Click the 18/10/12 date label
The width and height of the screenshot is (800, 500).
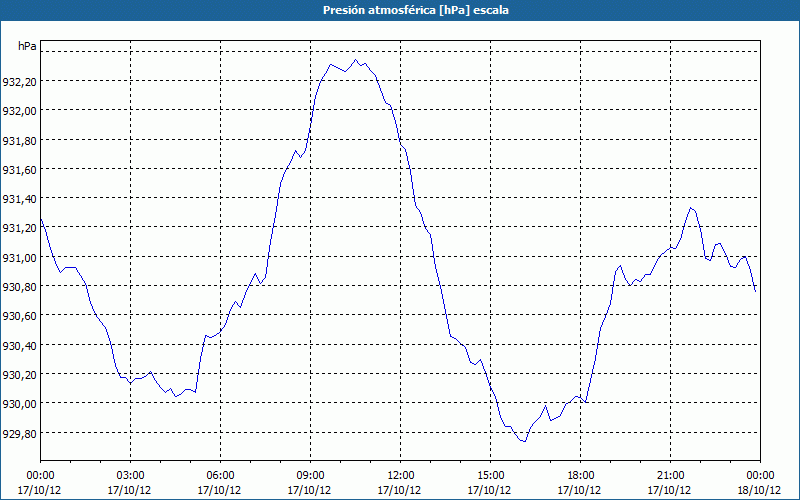[x=760, y=490]
